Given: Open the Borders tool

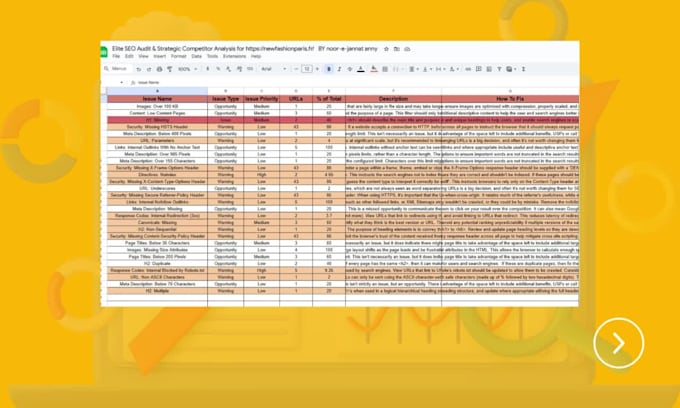Looking at the screenshot, I should tap(385, 69).
